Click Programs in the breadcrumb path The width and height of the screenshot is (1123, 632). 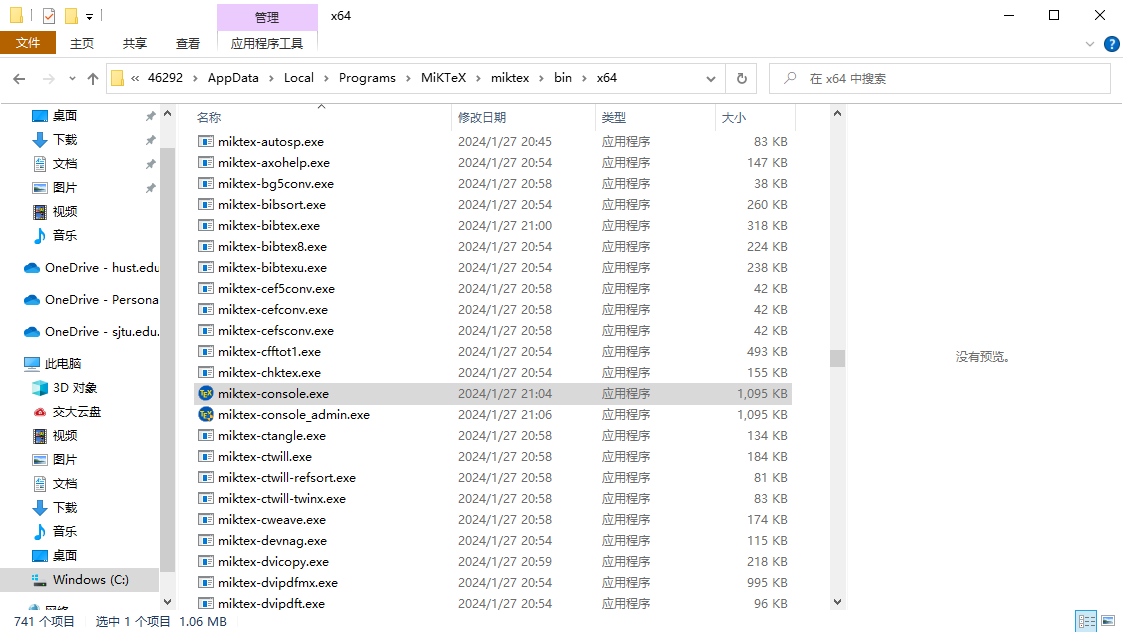[x=367, y=78]
